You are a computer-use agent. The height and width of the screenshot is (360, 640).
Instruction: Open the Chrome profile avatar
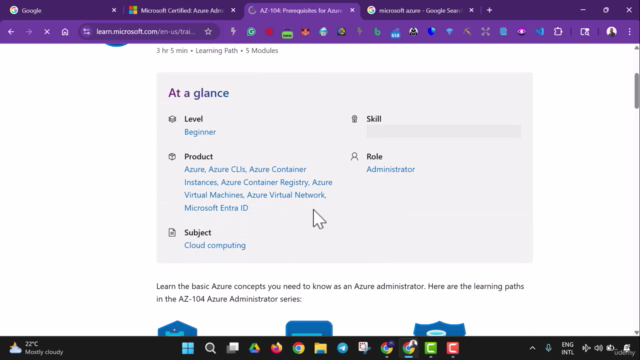pos(611,31)
